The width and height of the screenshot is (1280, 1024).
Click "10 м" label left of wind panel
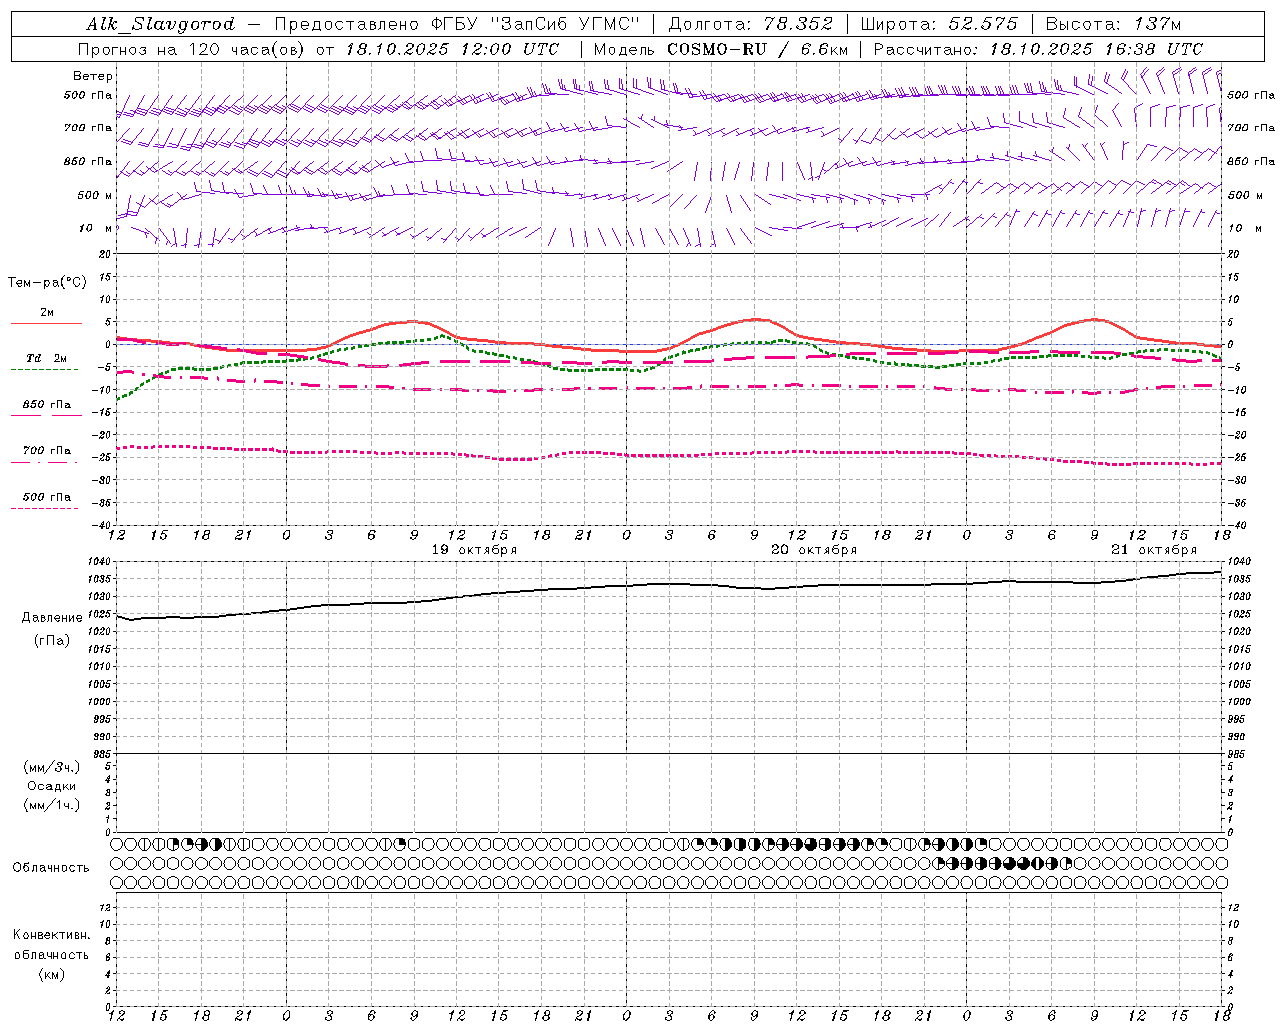tap(95, 228)
